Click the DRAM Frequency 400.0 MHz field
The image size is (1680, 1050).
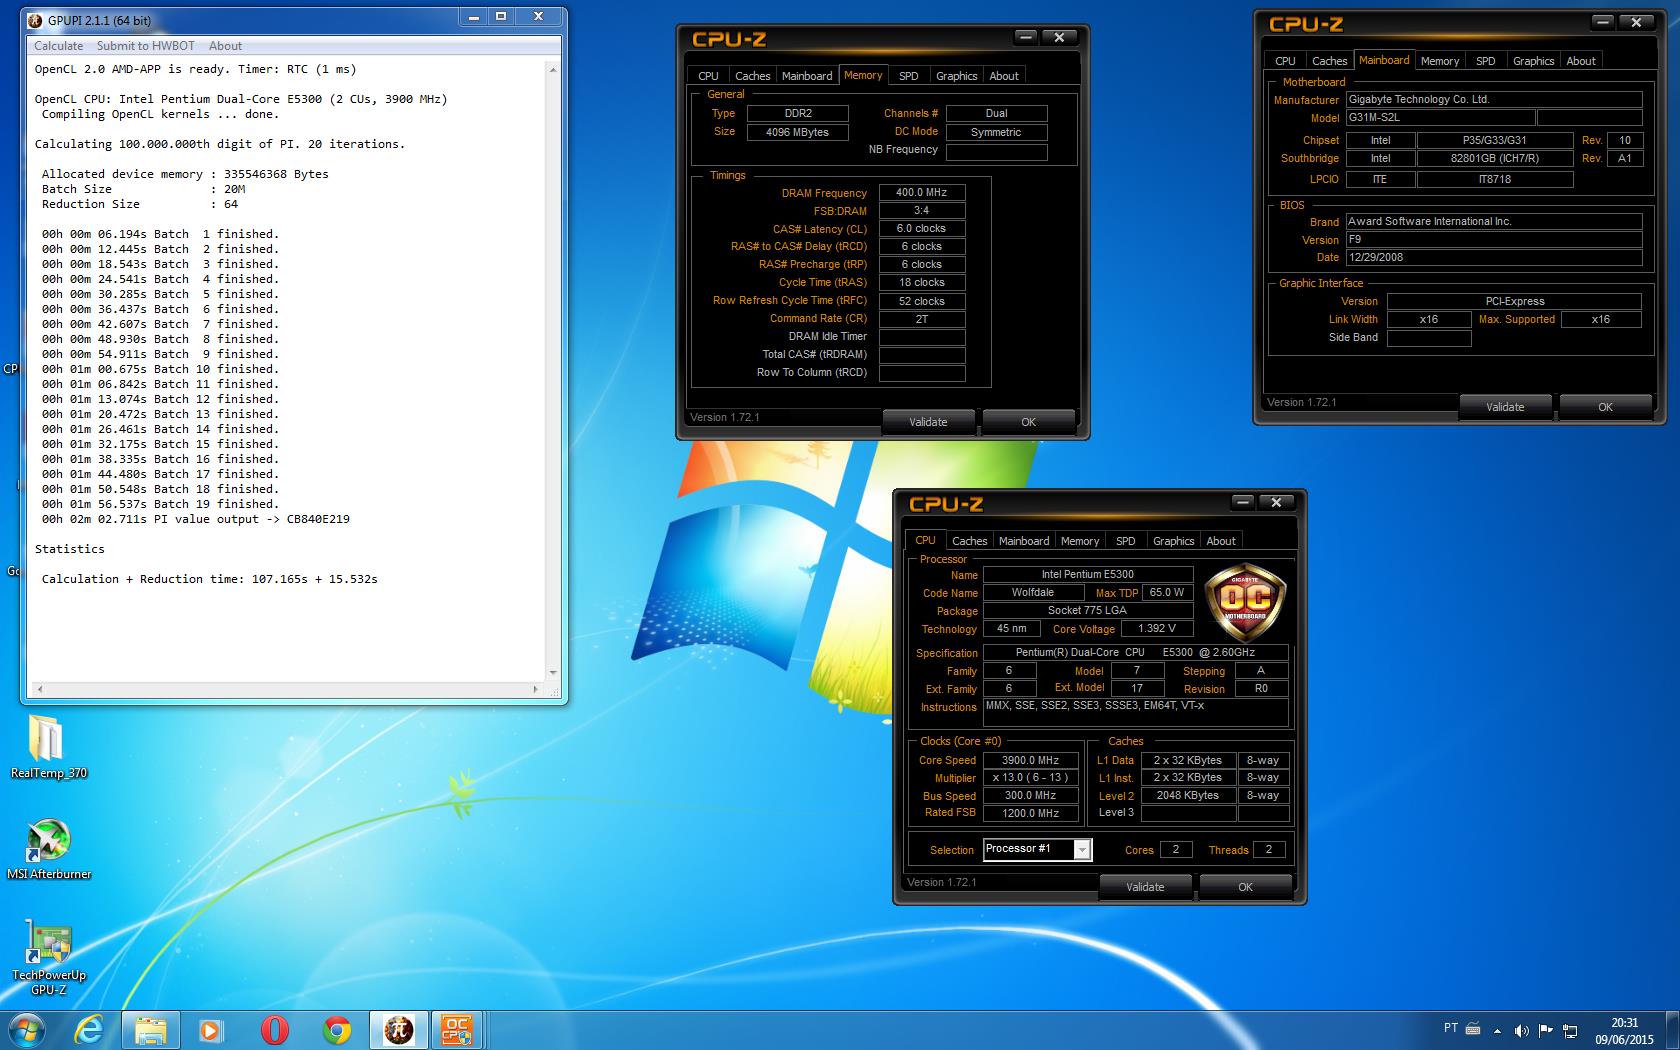(x=921, y=192)
